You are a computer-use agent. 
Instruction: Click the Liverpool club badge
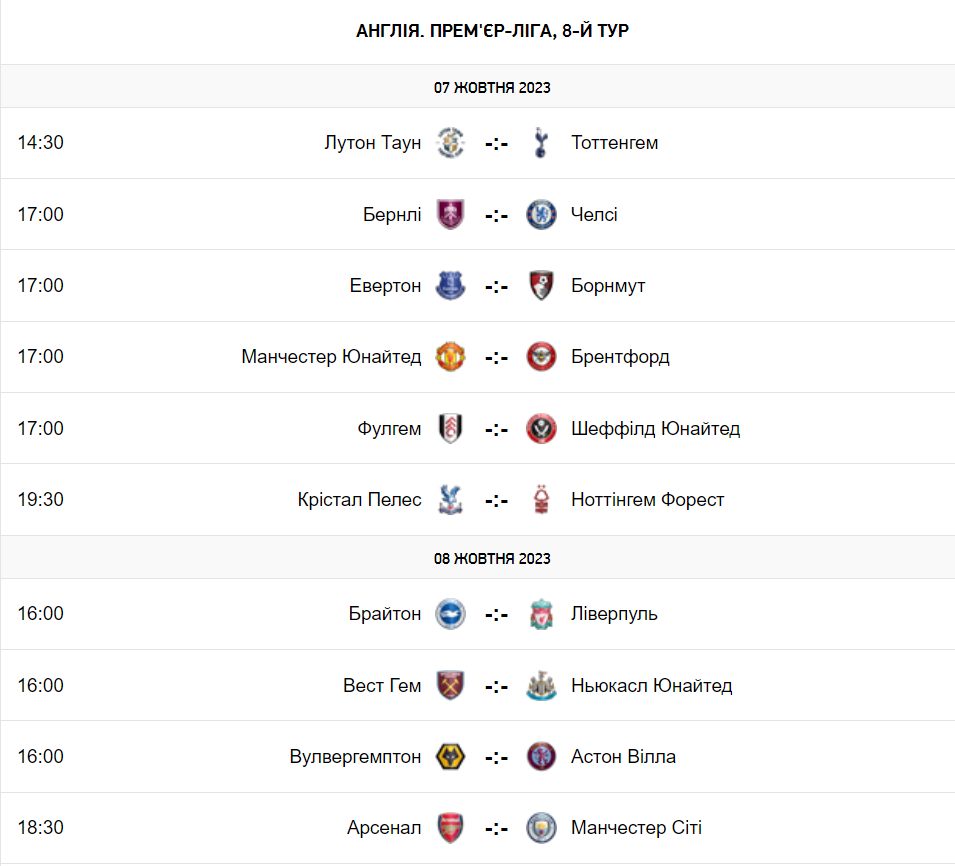[541, 614]
